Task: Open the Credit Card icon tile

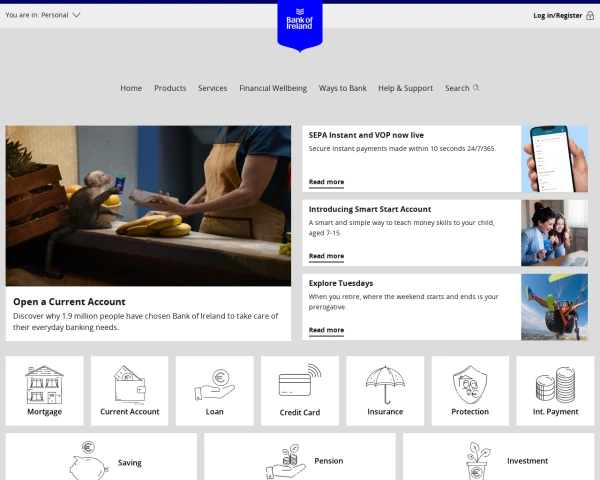Action: 299,384
